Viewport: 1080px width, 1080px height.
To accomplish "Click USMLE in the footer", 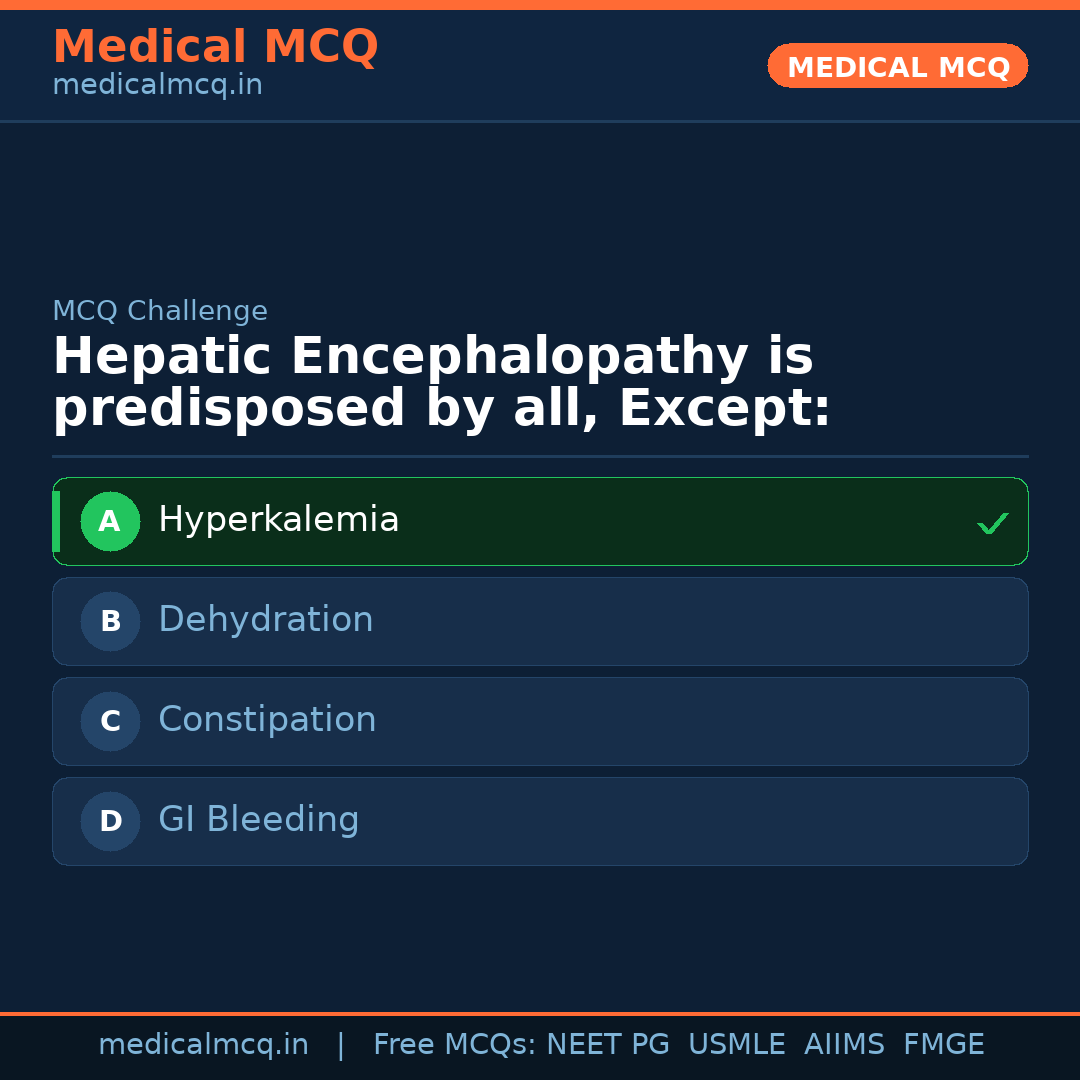I will pyautogui.click(x=736, y=1045).
